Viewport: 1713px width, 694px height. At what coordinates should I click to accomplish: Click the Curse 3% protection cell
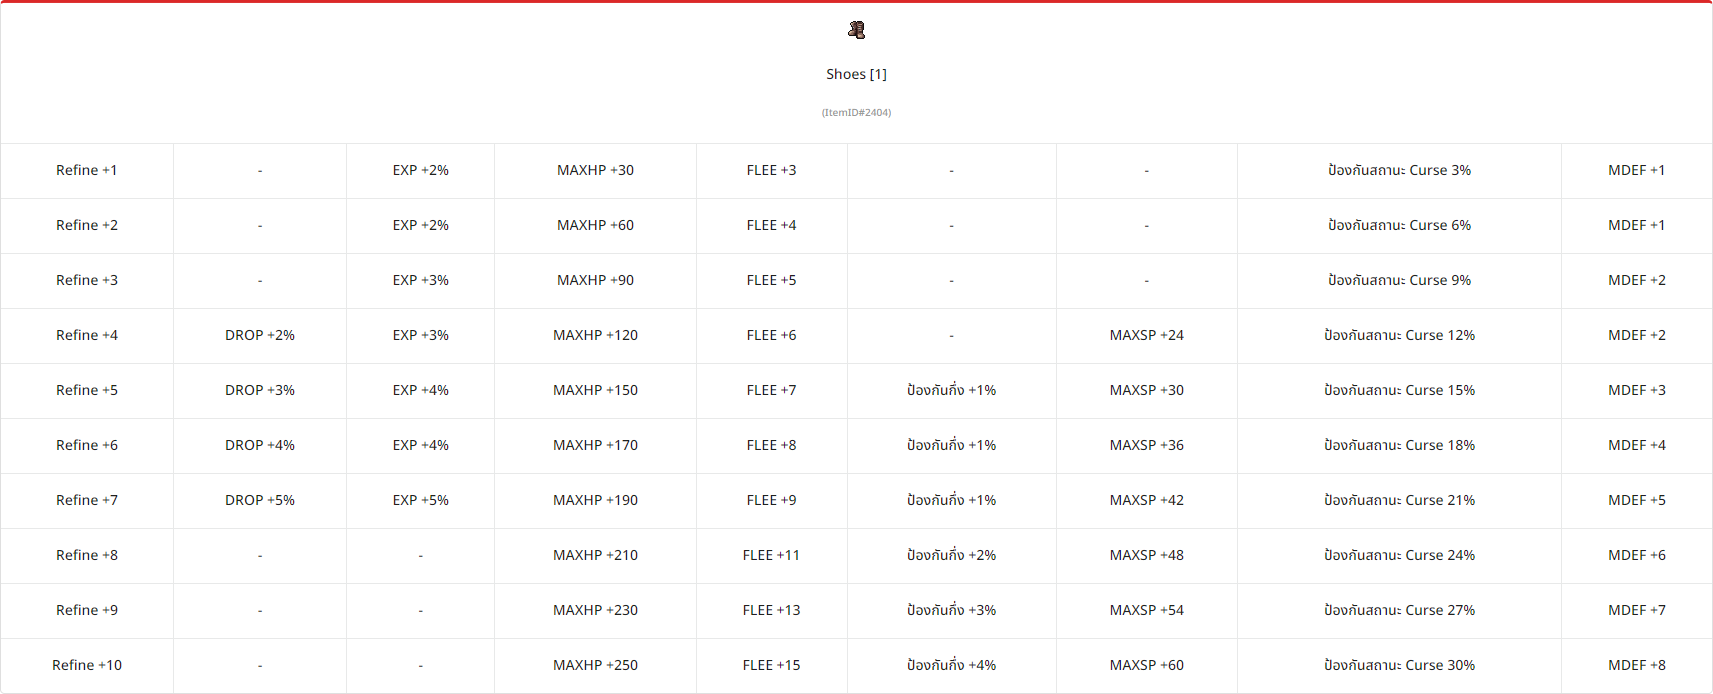pos(1399,170)
